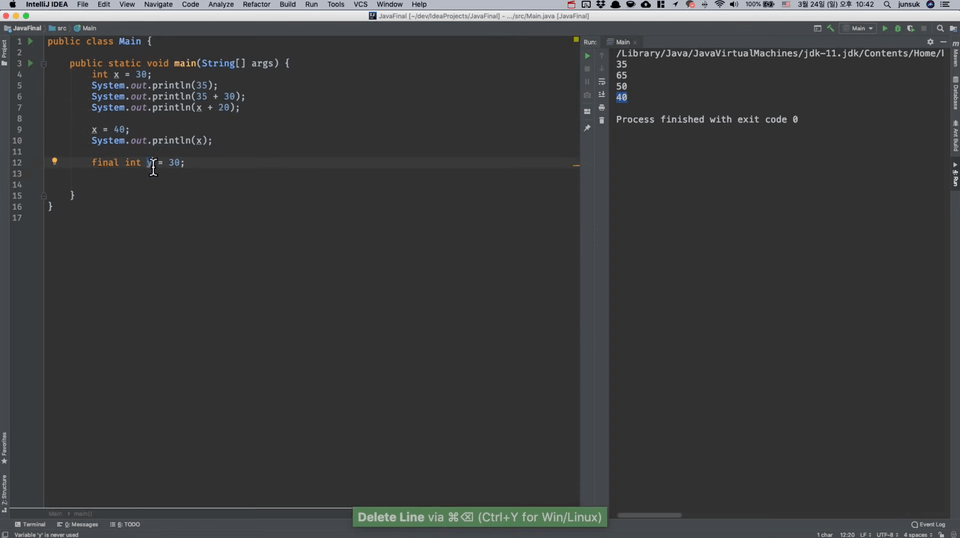Toggle the Structure tool window stripe
The image size is (960, 538).
[x=4, y=493]
